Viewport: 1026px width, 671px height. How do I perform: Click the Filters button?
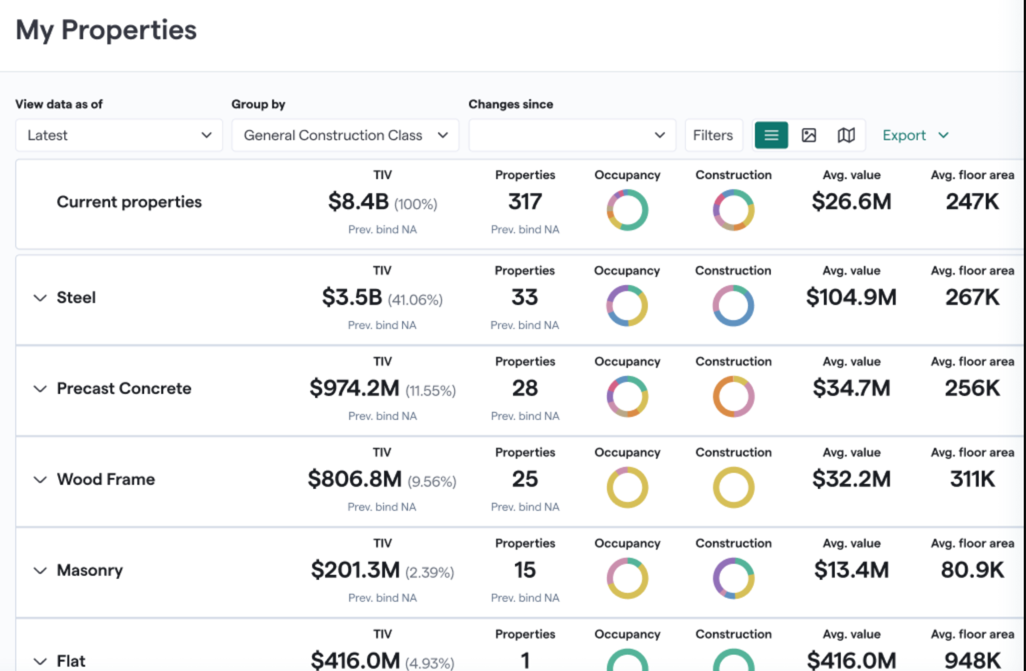[x=713, y=136]
